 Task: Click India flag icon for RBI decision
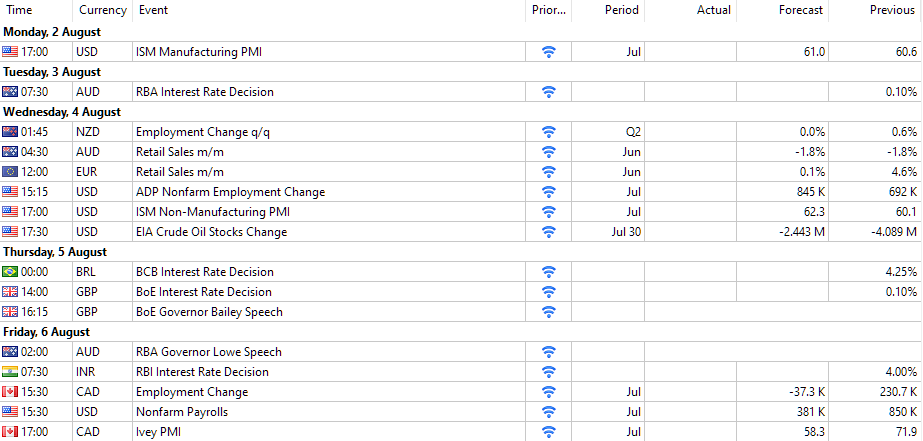click(x=10, y=372)
